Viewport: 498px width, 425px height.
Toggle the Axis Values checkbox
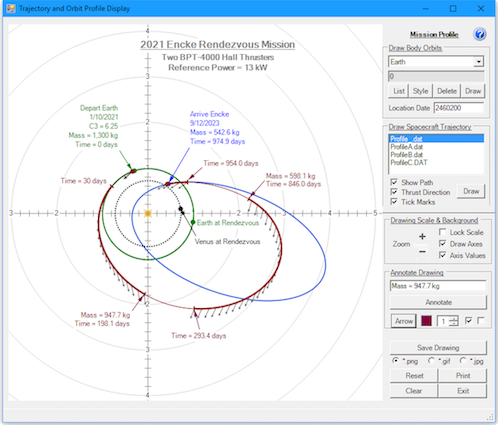tap(443, 255)
